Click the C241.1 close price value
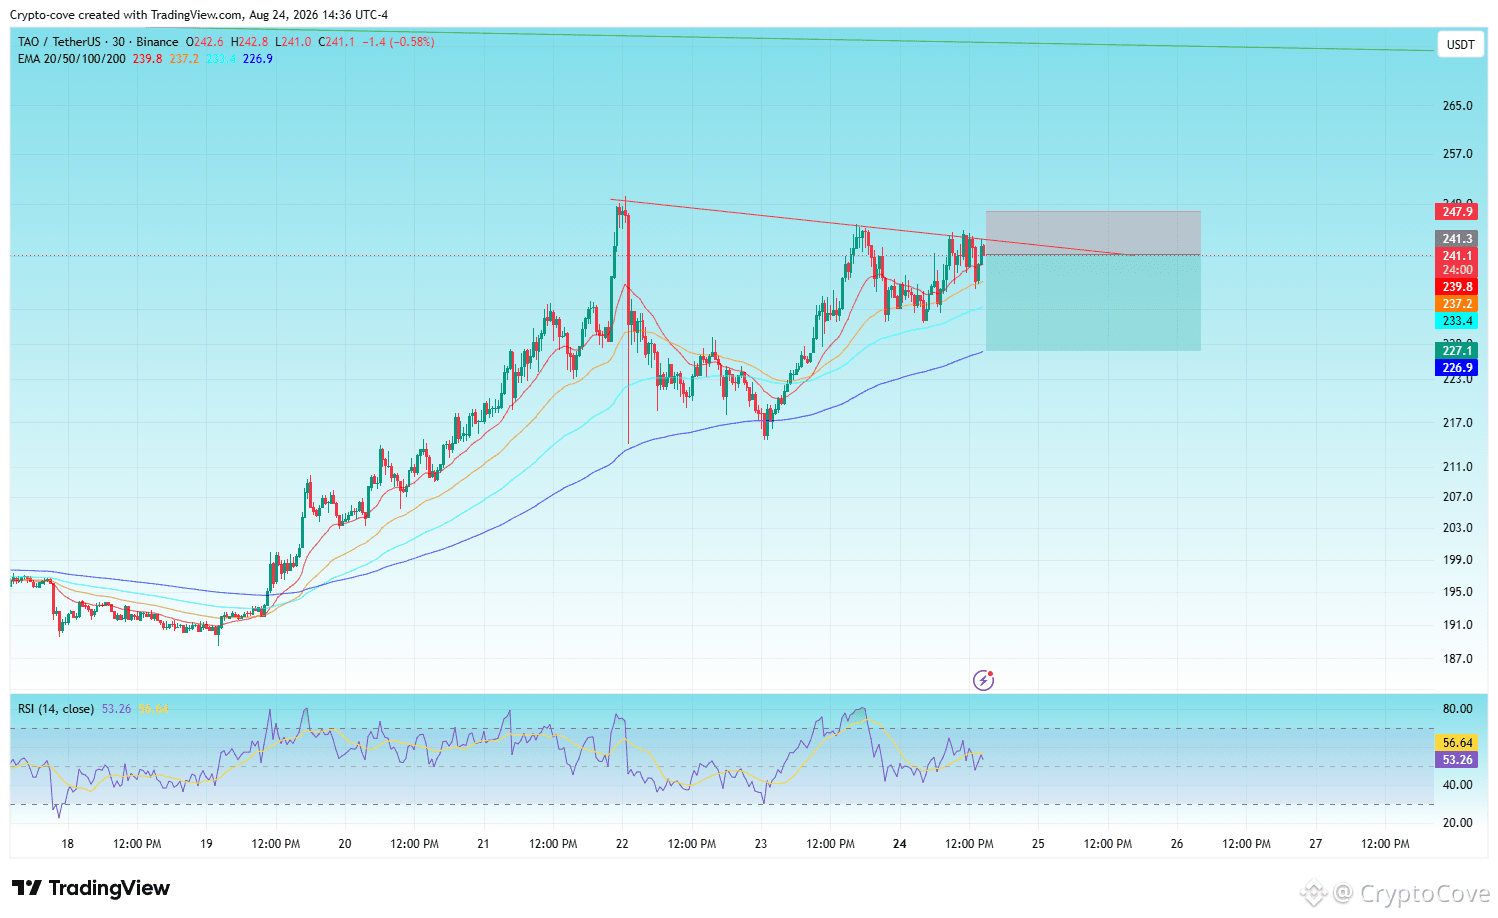 [336, 42]
